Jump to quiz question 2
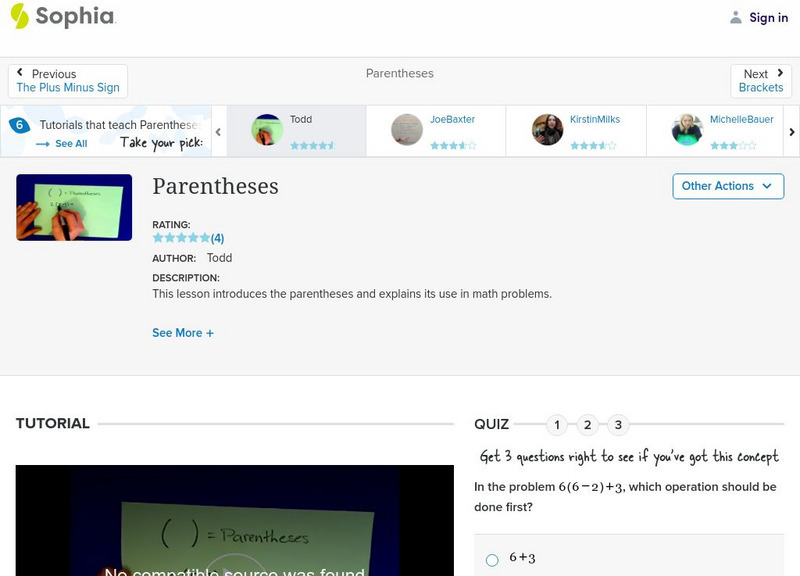This screenshot has width=800, height=576. pos(588,424)
